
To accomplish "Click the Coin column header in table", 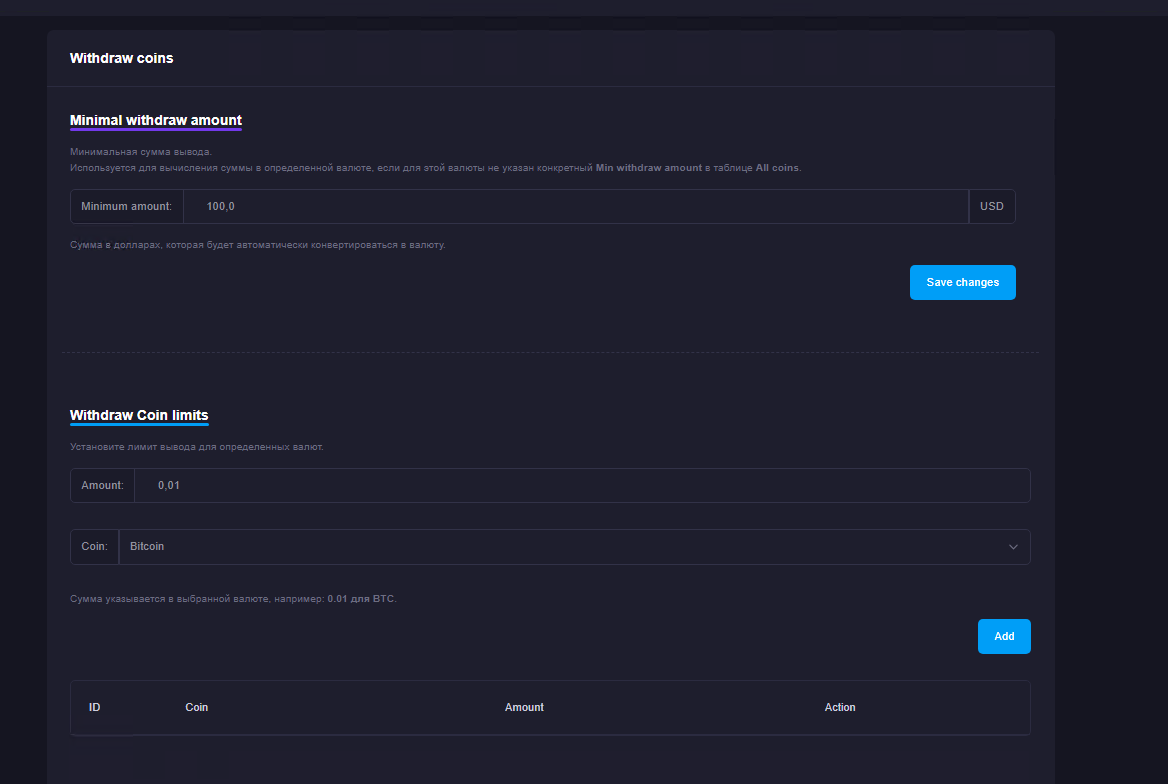I will (197, 708).
